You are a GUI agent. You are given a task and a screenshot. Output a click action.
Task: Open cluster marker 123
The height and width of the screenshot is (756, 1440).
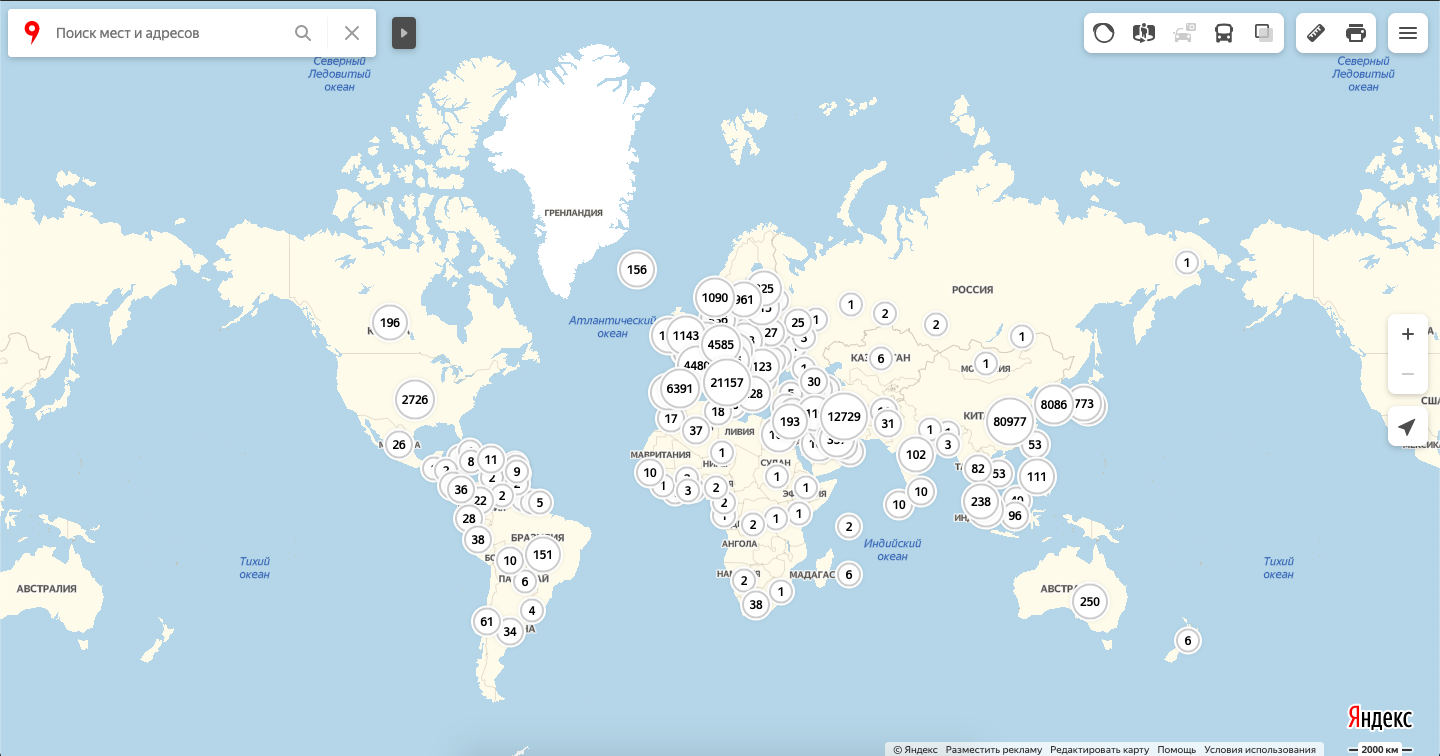tap(762, 367)
